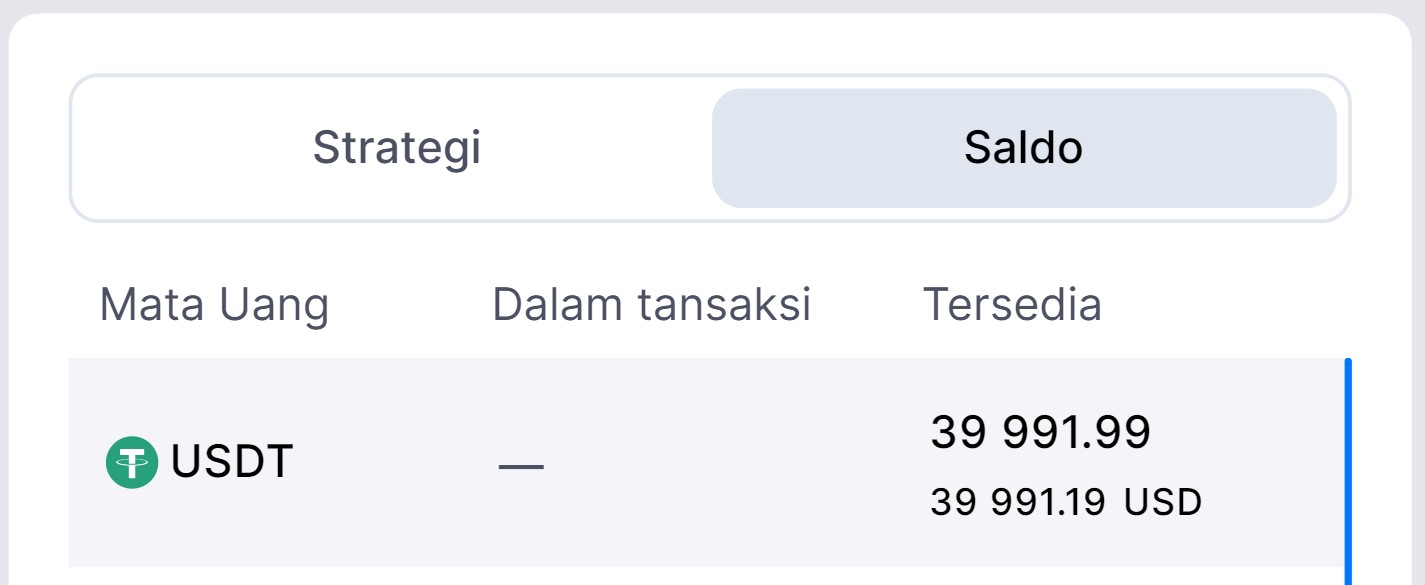Click the dash under Dalam tansaksi
1425x585 pixels.
[521, 466]
